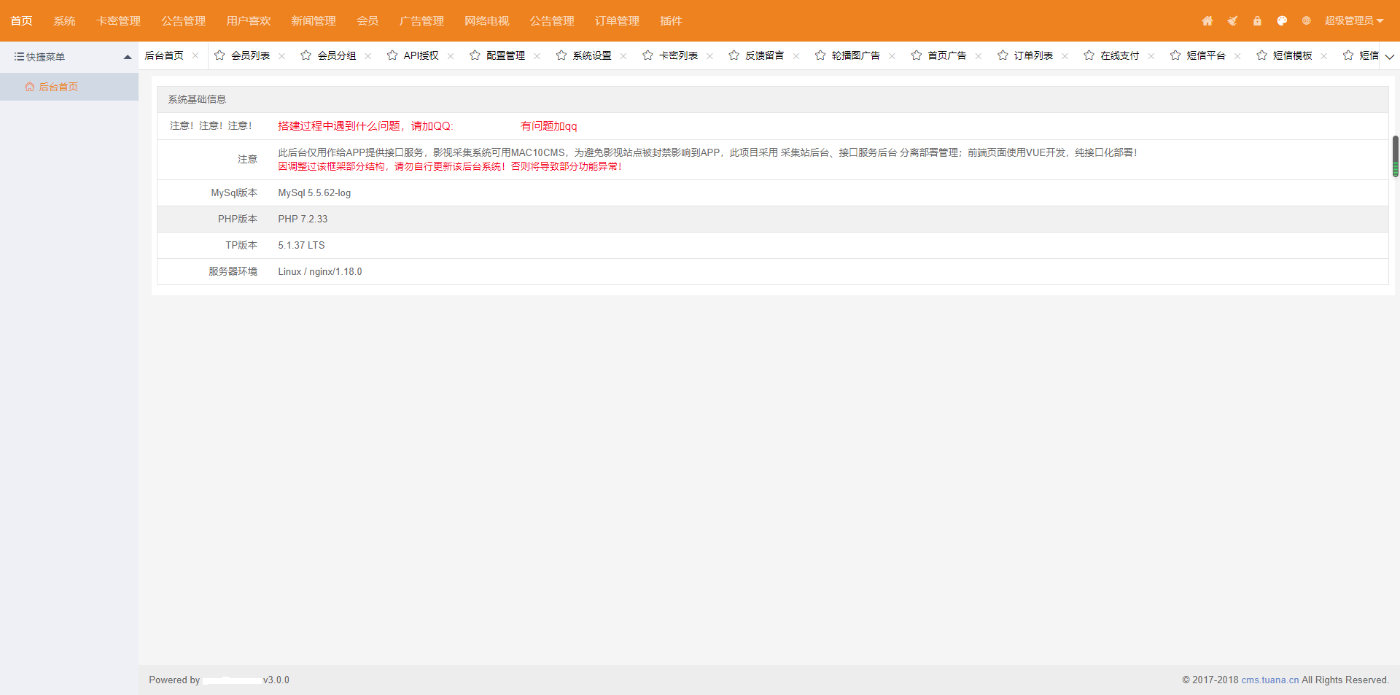
Task: Click the lock screen padlock icon
Action: point(1257,21)
